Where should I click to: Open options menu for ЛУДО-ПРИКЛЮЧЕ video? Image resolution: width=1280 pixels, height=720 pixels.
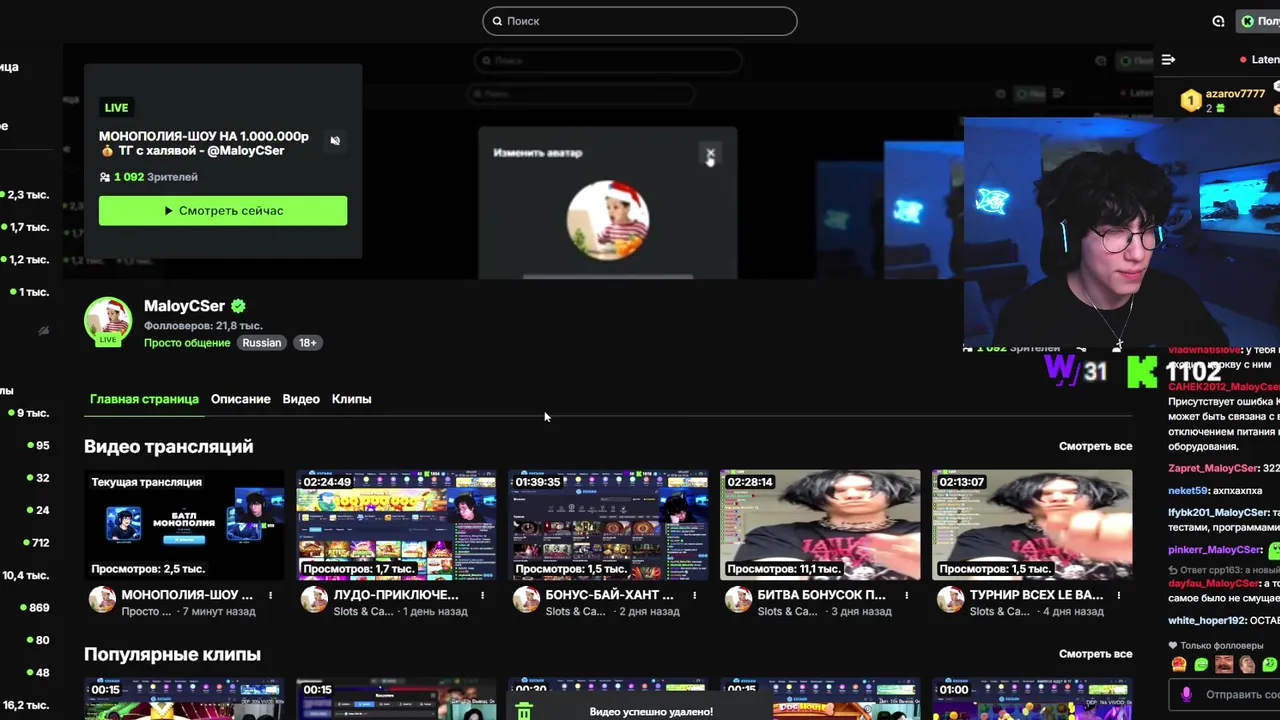click(x=482, y=595)
